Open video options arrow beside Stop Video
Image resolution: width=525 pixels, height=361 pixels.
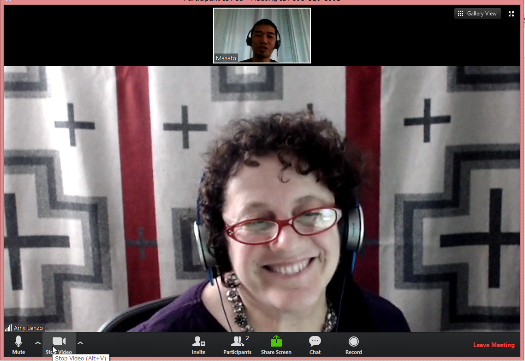point(80,343)
